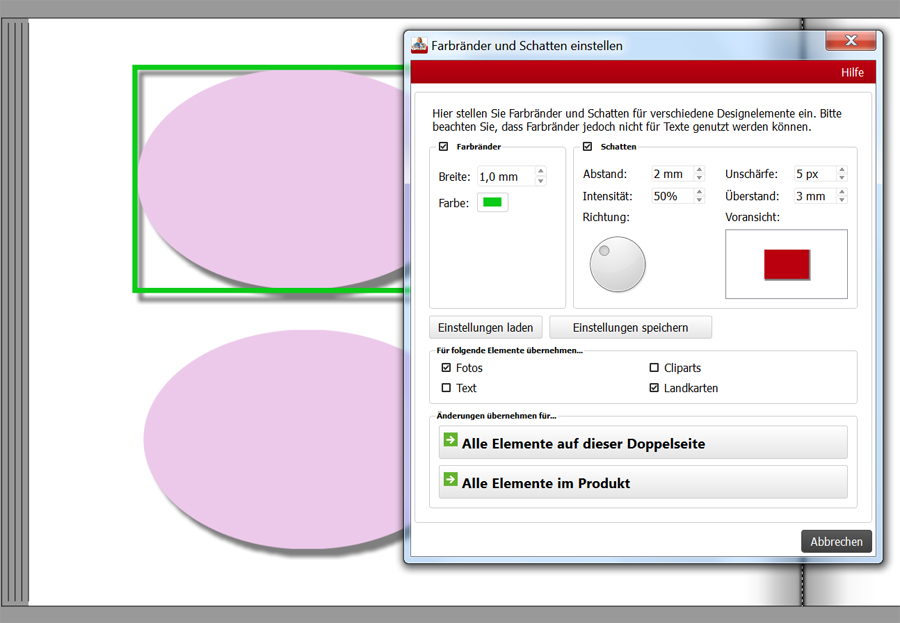The width and height of the screenshot is (900, 623).
Task: Decrease Abstand with down arrow
Action: [x=699, y=177]
